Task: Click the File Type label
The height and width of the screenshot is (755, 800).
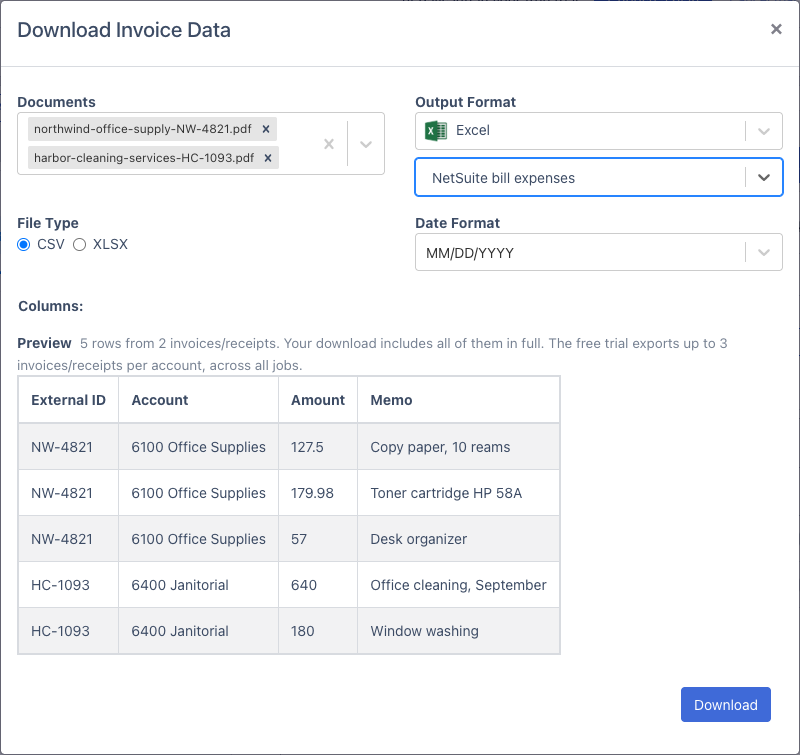Action: point(48,223)
